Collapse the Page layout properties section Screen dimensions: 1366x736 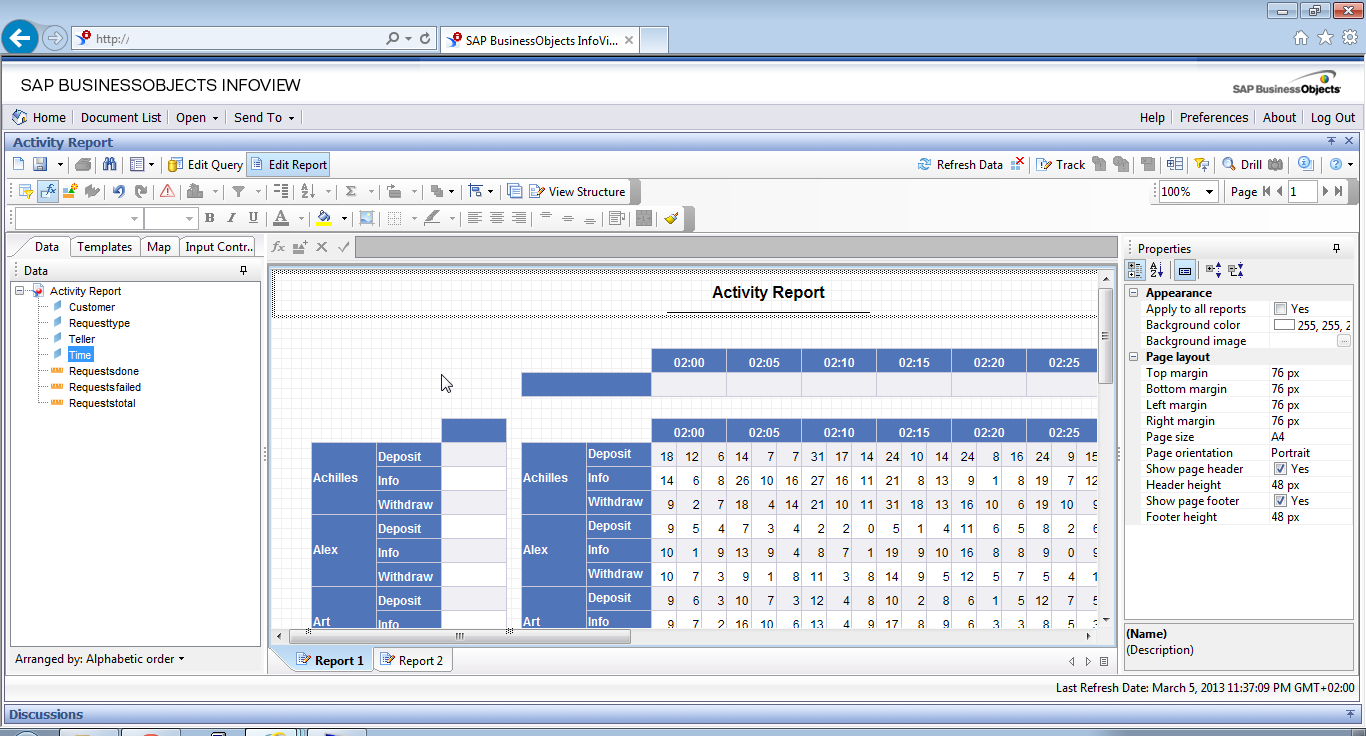[1134, 356]
